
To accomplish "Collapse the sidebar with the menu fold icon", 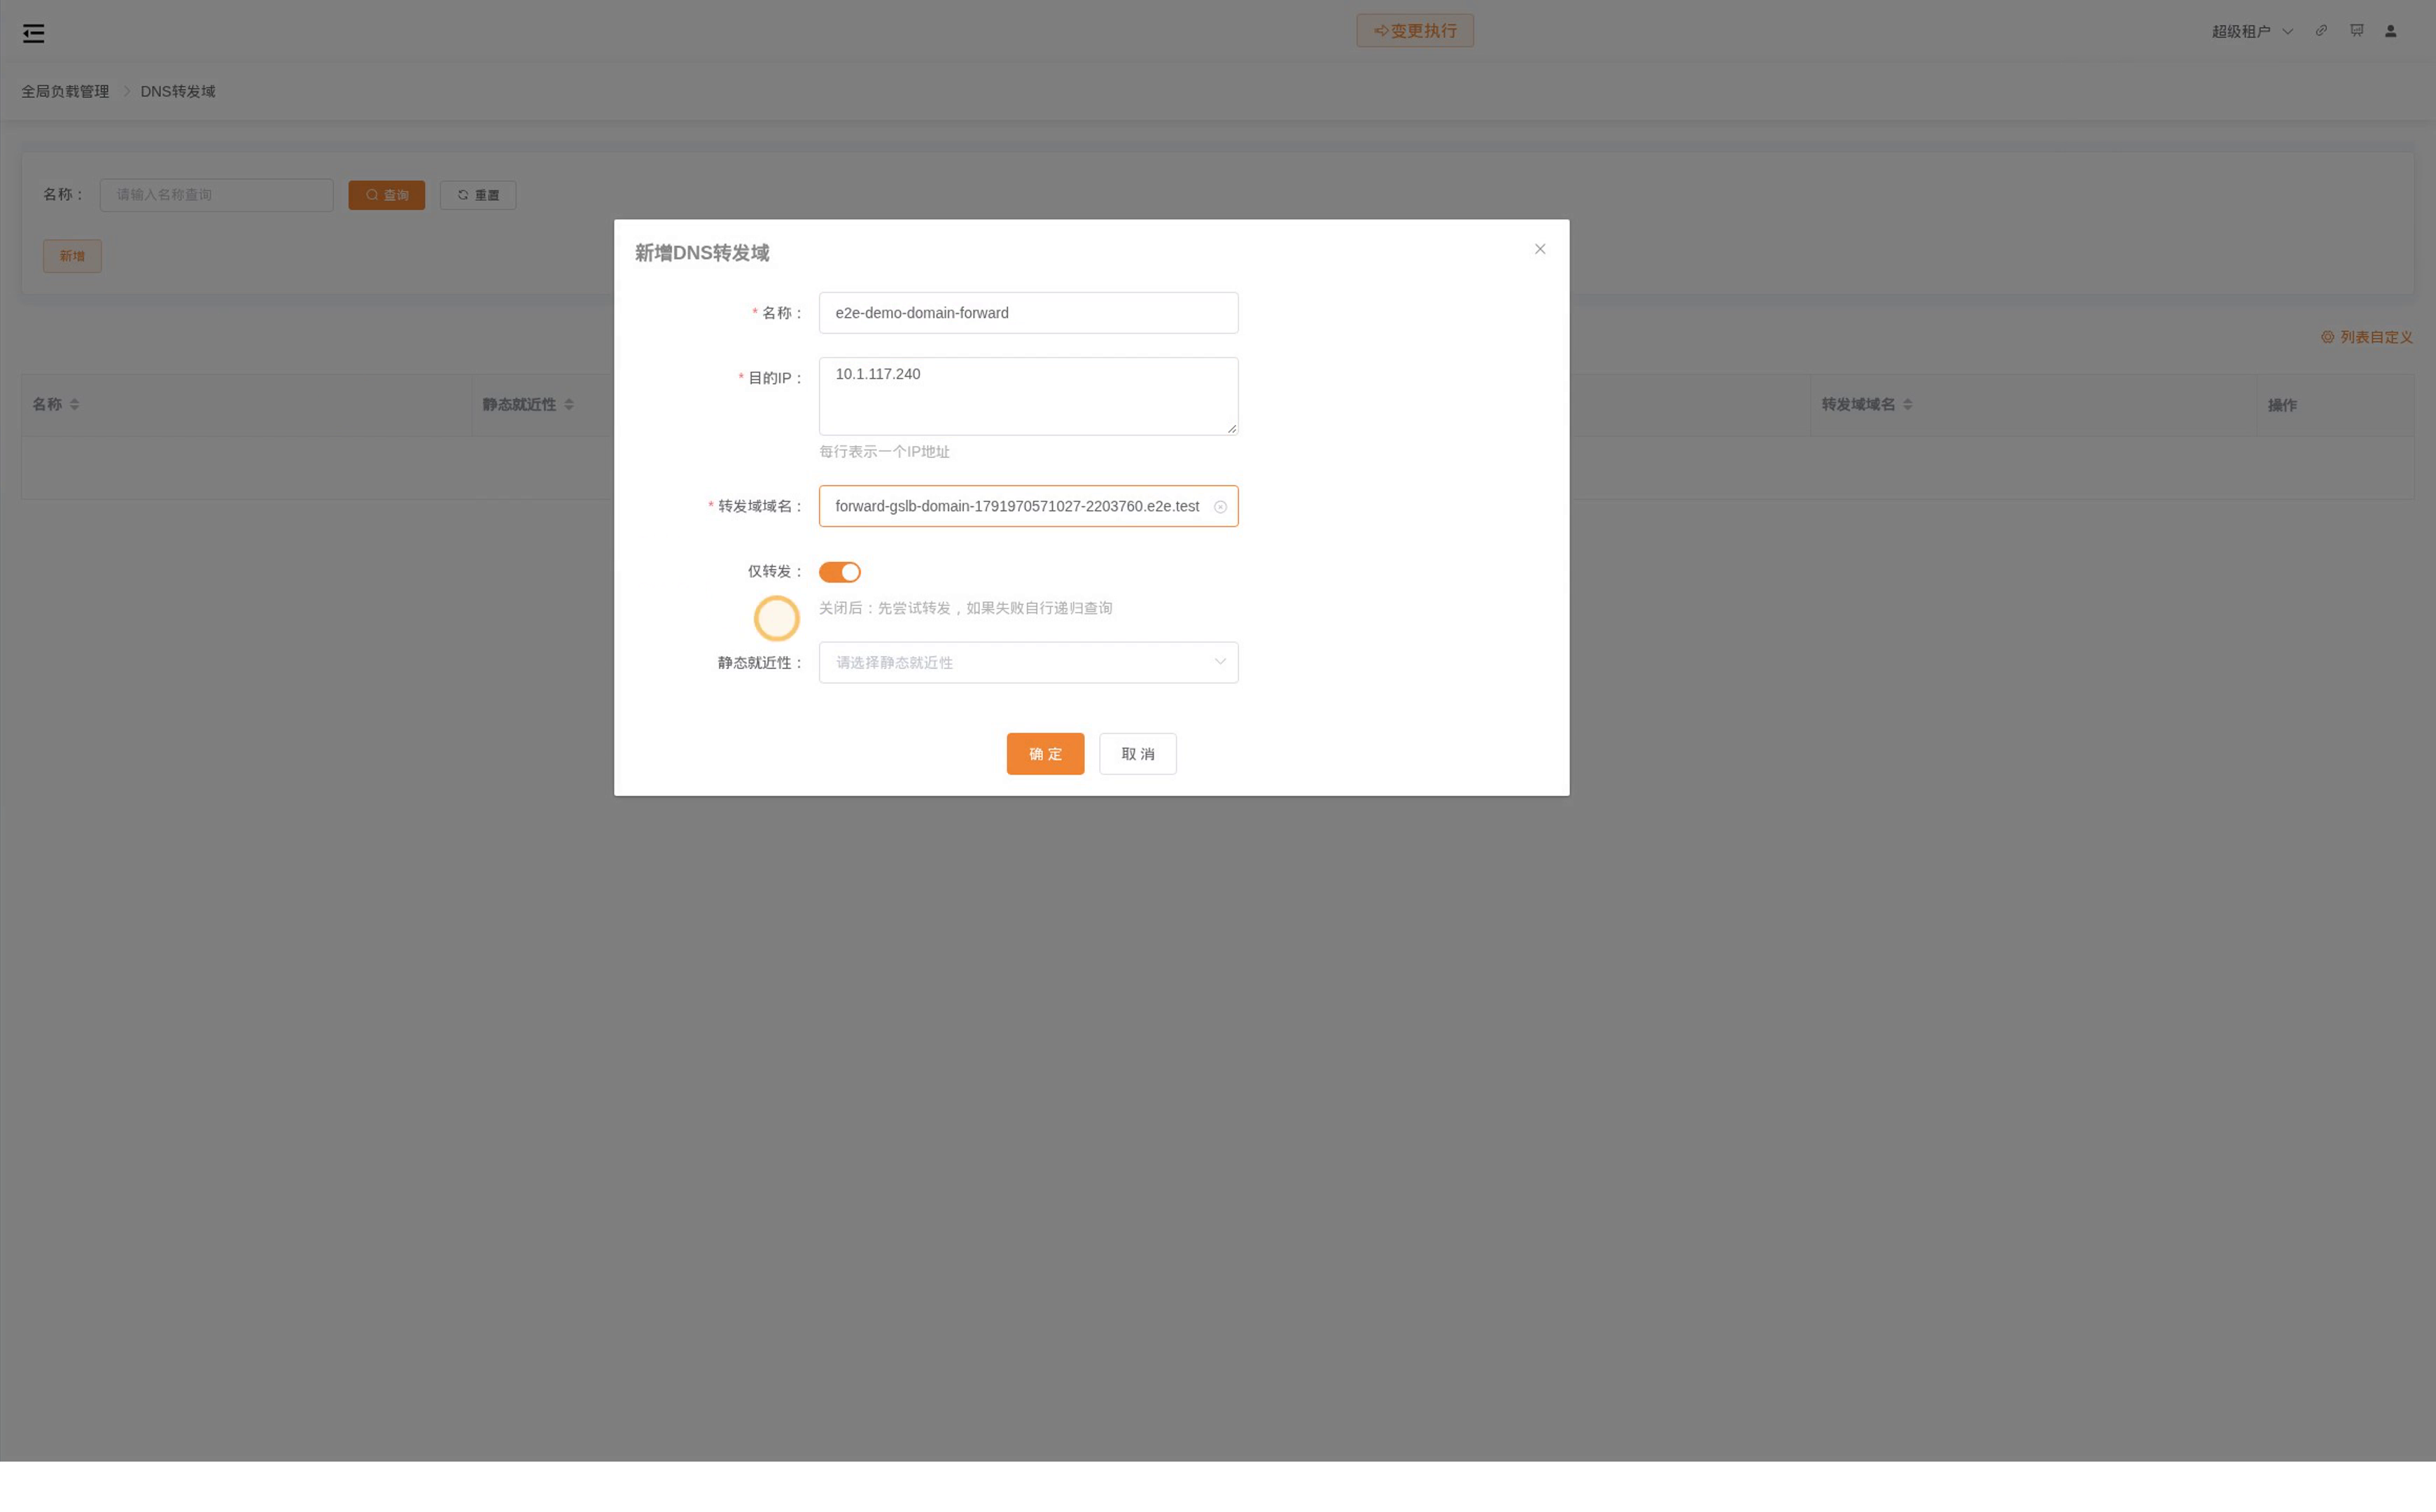I will [x=33, y=33].
